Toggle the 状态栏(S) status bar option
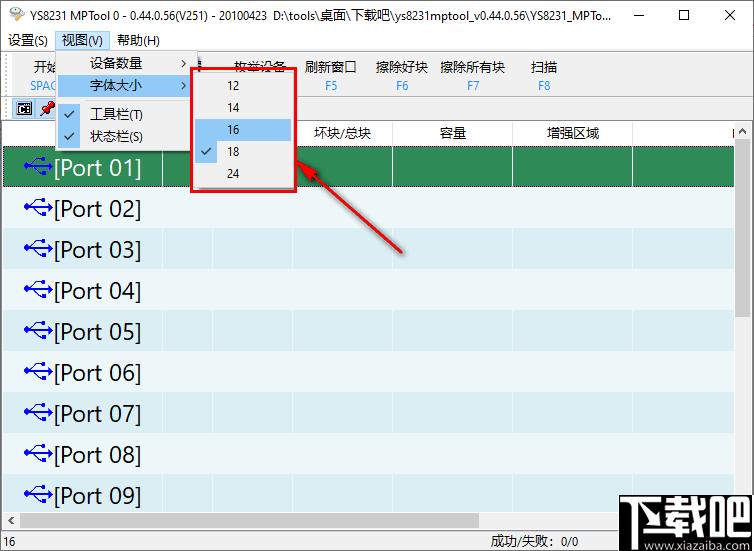754x551 pixels. (124, 137)
